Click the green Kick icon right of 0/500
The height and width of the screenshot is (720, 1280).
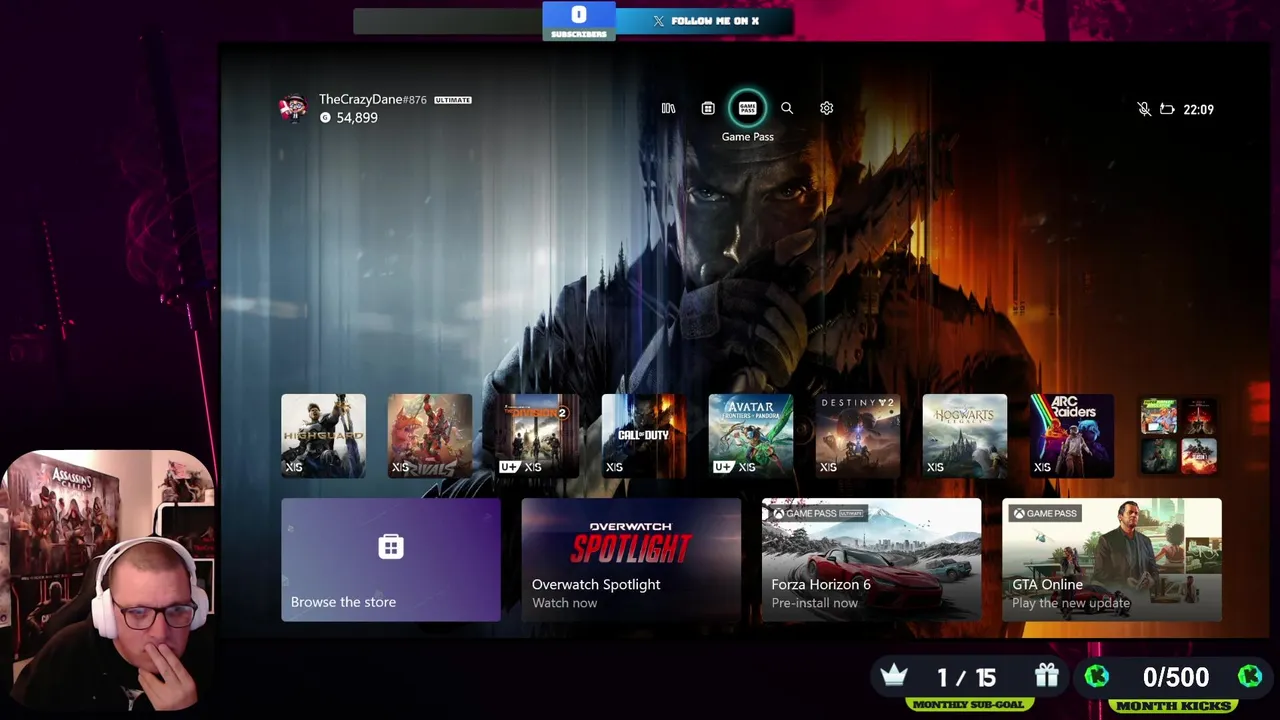(1250, 677)
